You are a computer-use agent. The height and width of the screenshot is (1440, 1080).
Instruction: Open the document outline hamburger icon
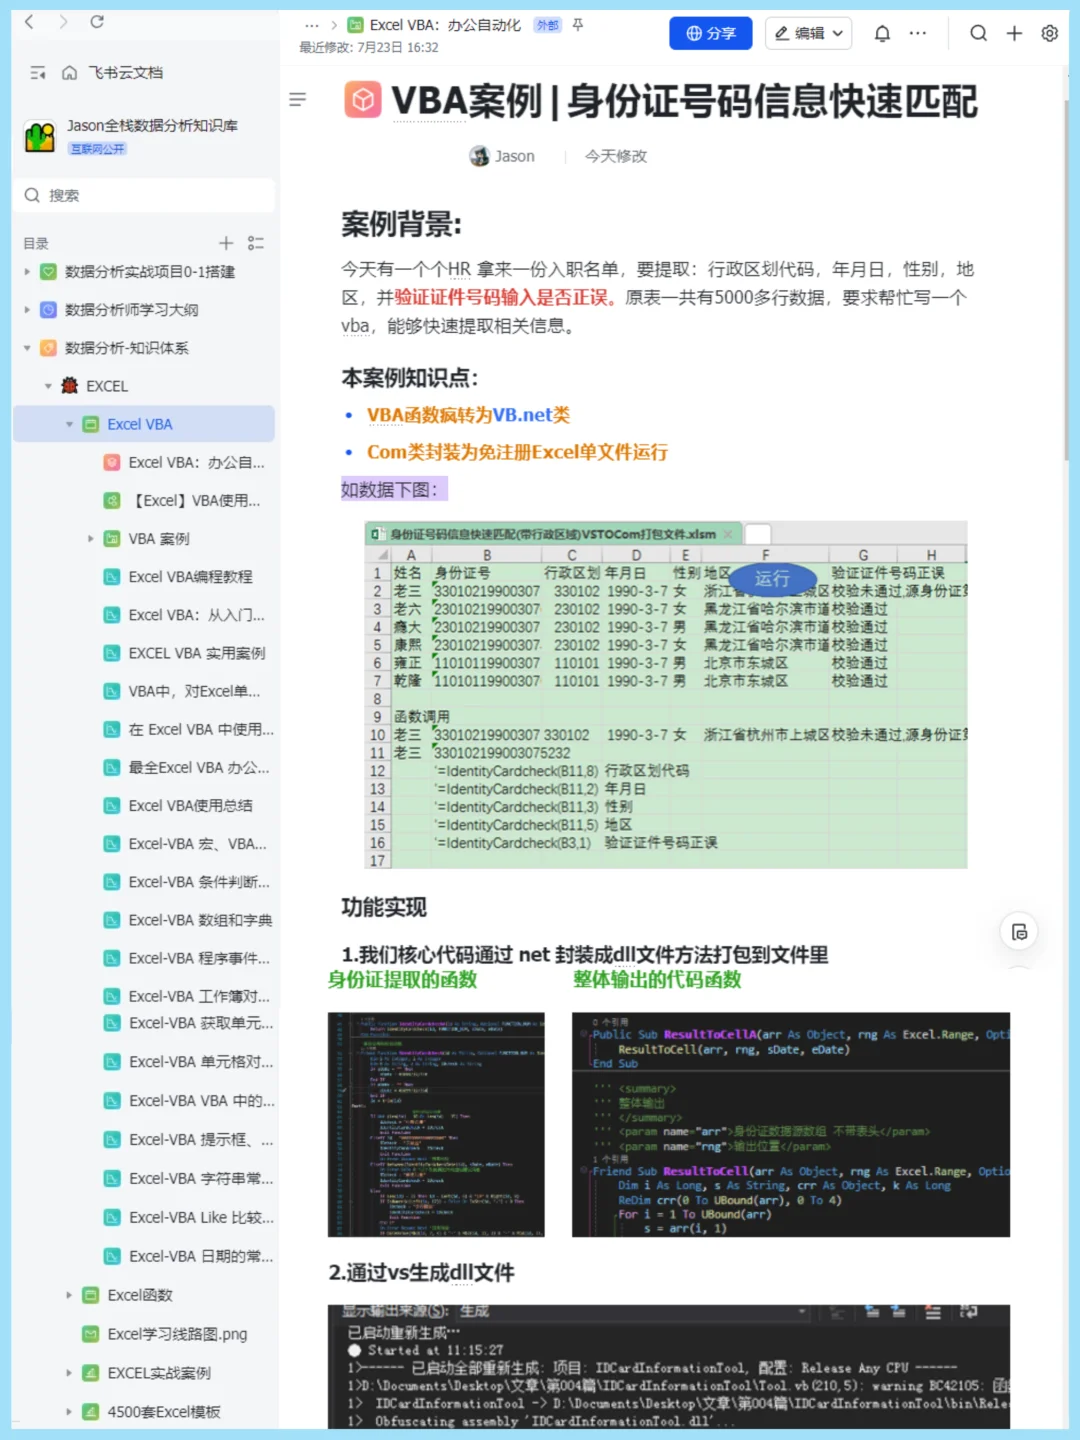pyautogui.click(x=297, y=99)
